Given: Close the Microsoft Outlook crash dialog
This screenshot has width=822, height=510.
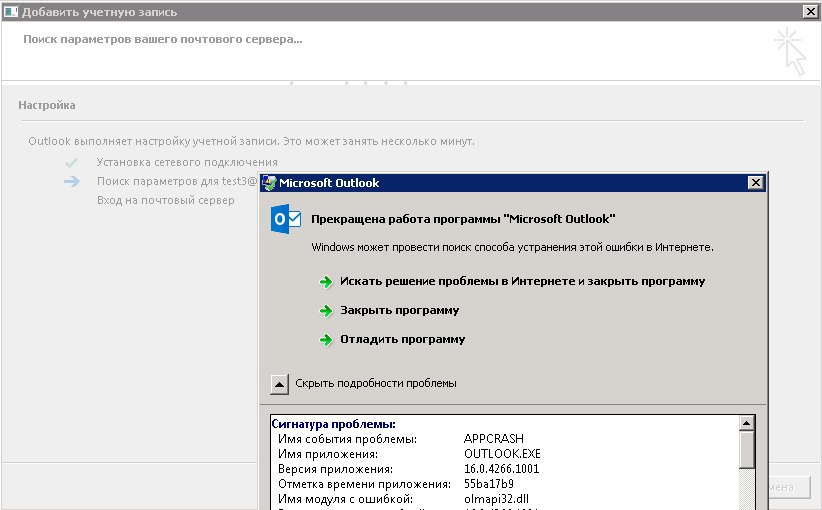Looking at the screenshot, I should pyautogui.click(x=755, y=182).
